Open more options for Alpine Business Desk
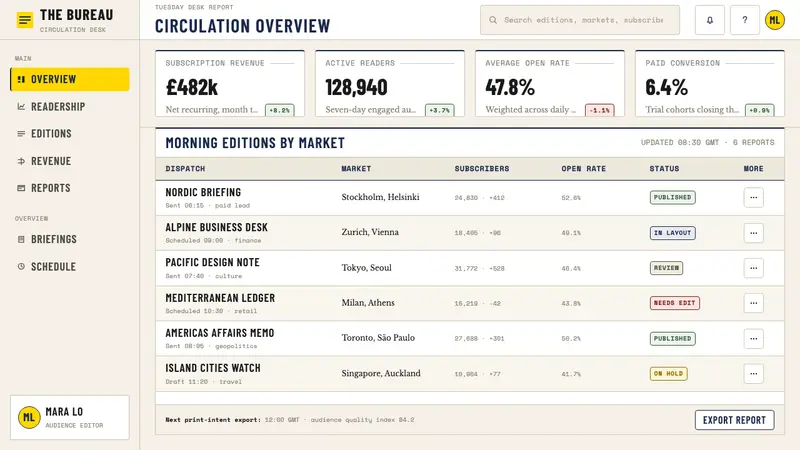Screen dimensions: 800x450 click(x=754, y=233)
